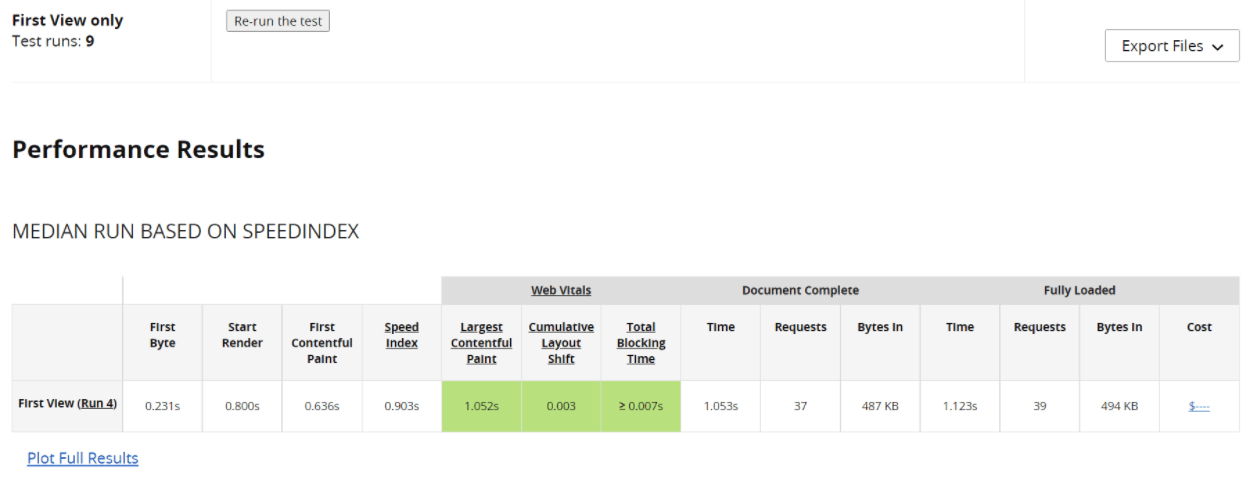1250x487 pixels.
Task: Click the Median Run Based on SpeedIndex heading
Action: coord(185,232)
